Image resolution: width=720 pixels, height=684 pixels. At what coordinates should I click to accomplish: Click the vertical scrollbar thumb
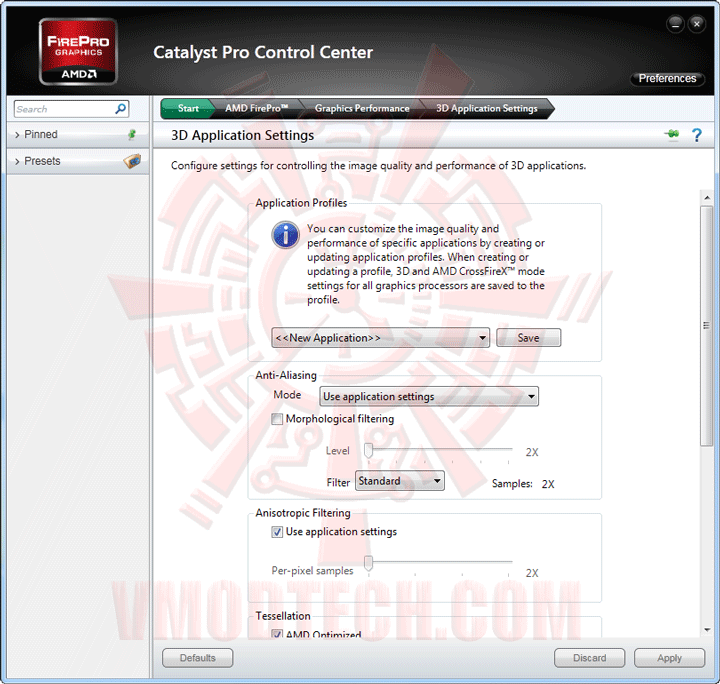(x=706, y=325)
